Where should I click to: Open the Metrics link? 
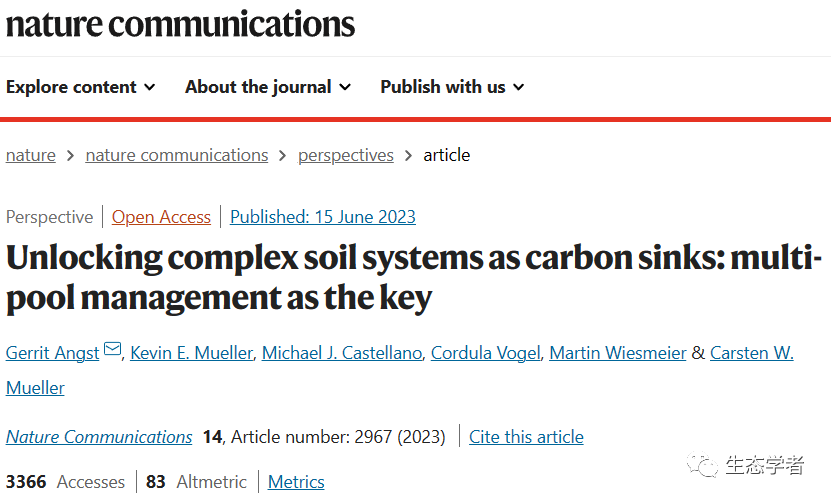[x=296, y=482]
